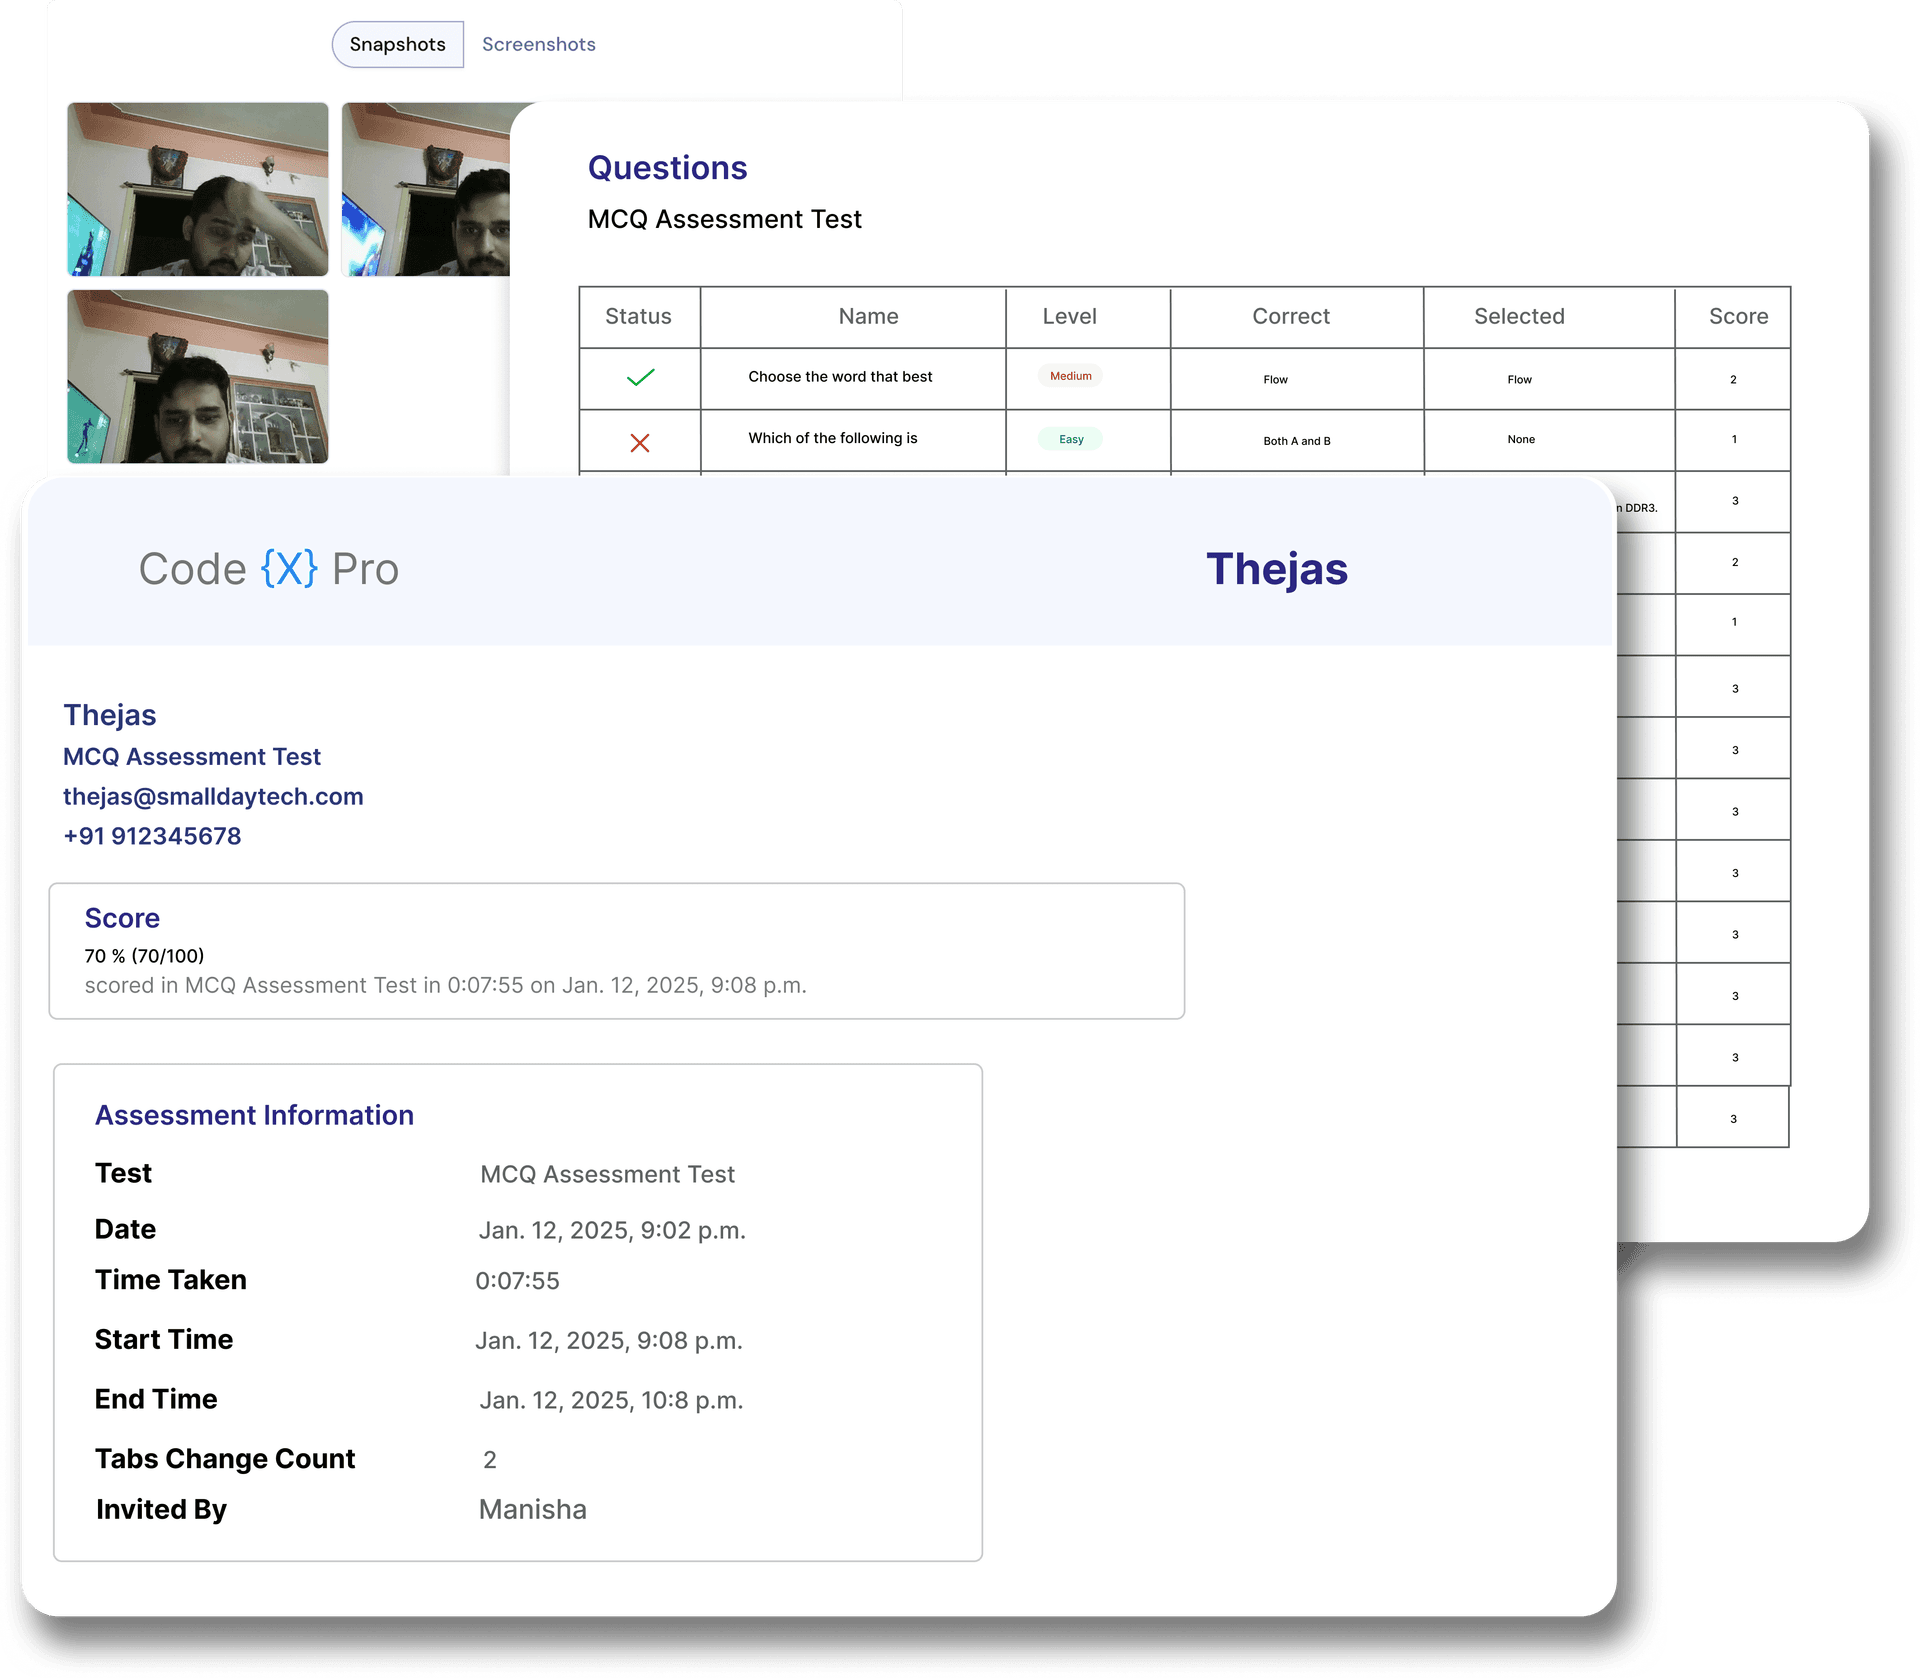Click the Medium level badge
The width and height of the screenshot is (1920, 1678).
click(x=1070, y=376)
